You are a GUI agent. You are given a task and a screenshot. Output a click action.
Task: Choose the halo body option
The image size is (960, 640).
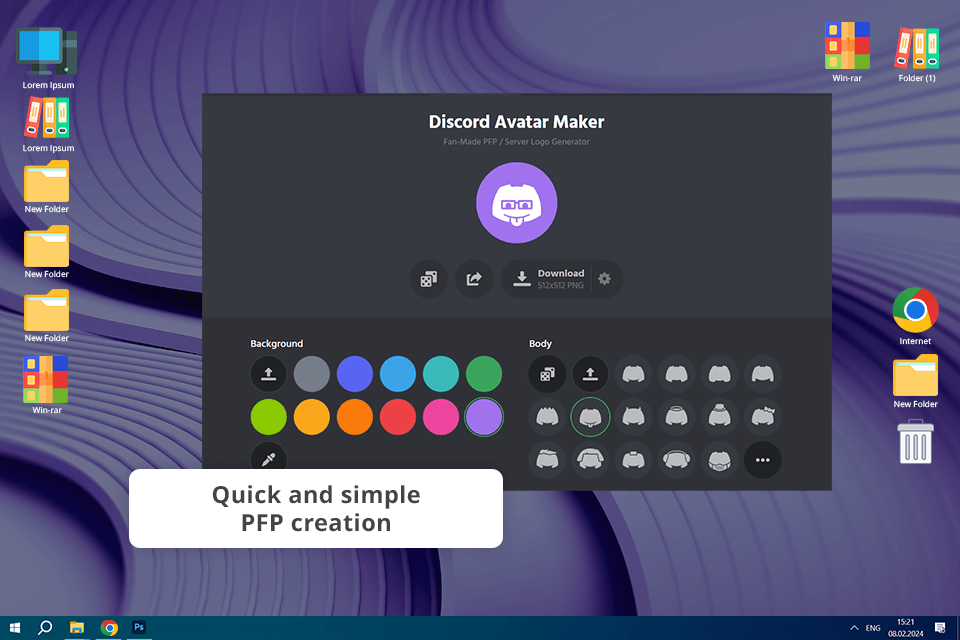click(x=677, y=416)
